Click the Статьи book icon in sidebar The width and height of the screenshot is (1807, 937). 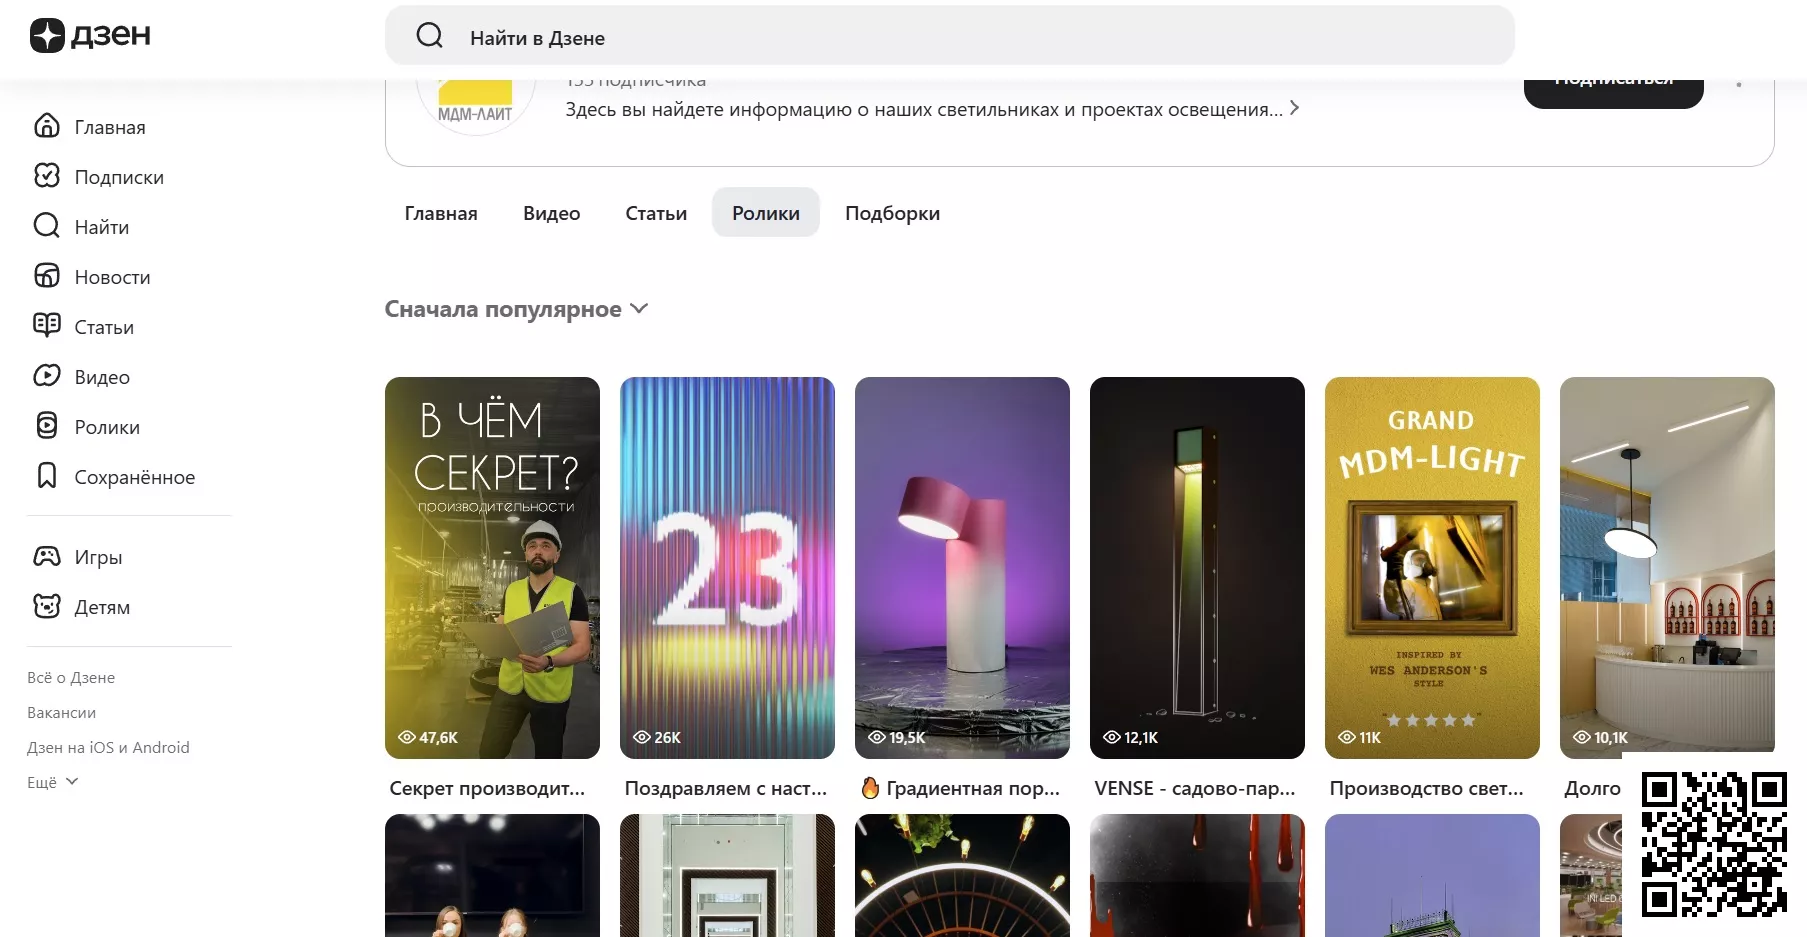coord(47,326)
